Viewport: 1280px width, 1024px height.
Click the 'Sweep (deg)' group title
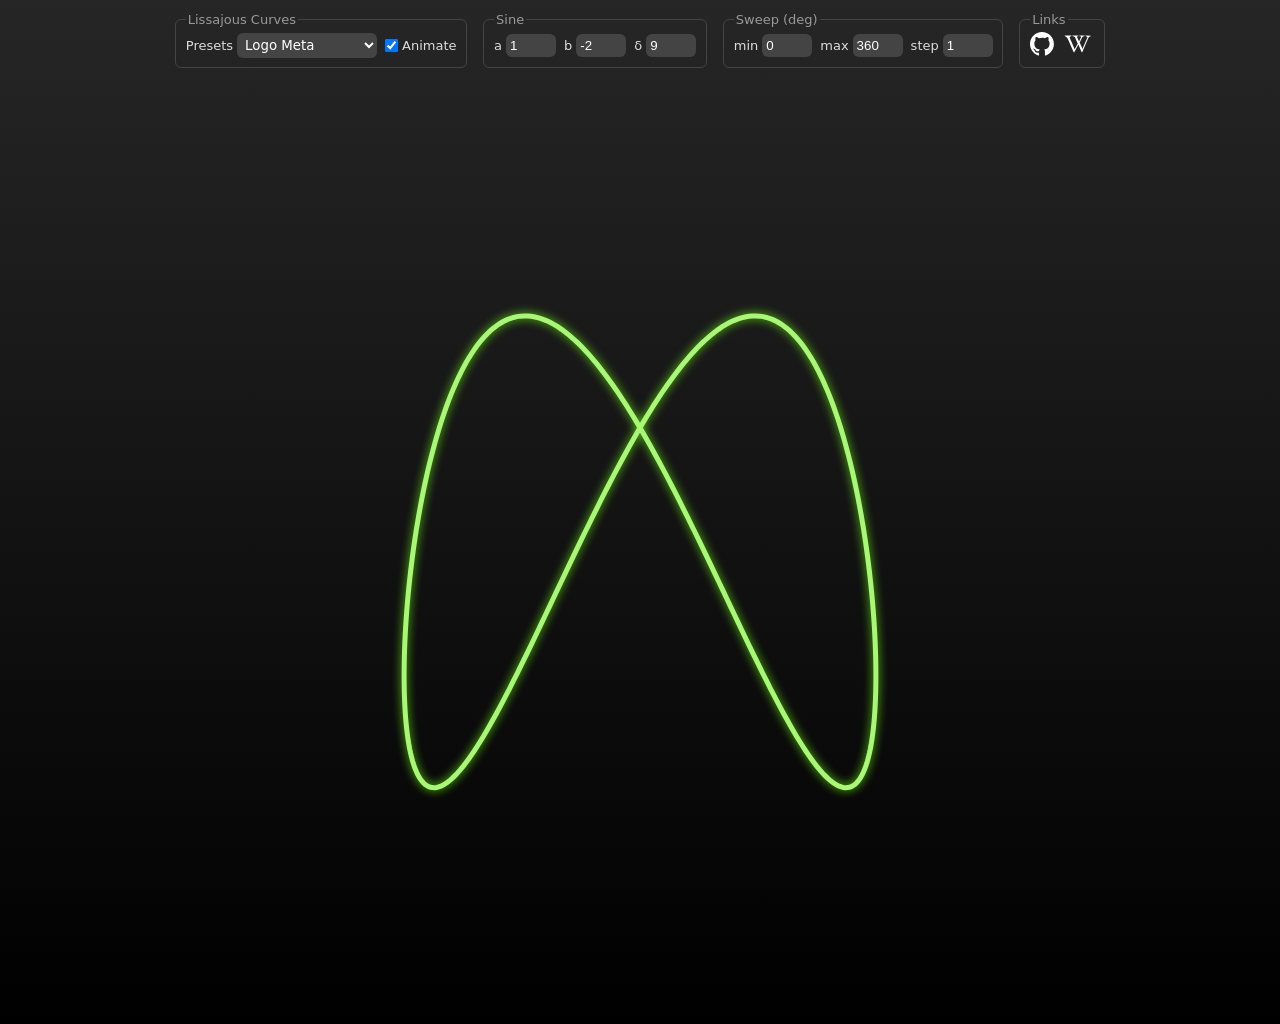coord(776,19)
